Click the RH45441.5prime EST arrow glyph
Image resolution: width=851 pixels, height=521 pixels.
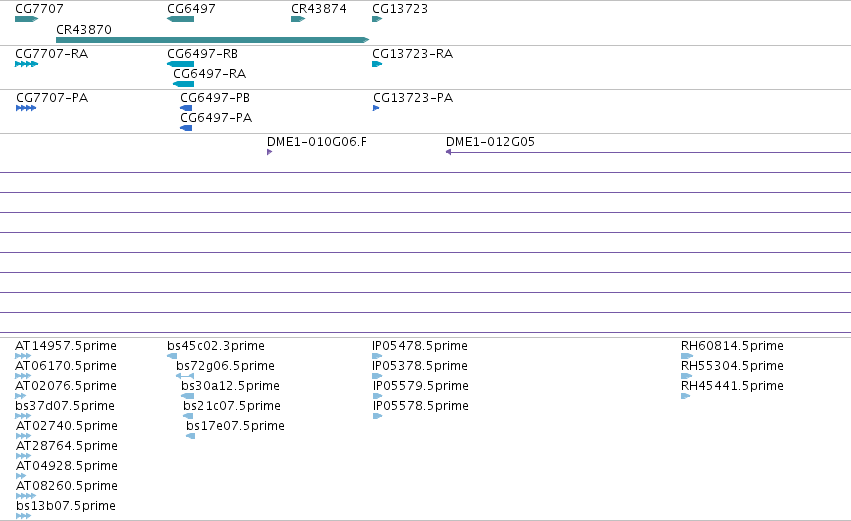pyautogui.click(x=685, y=396)
